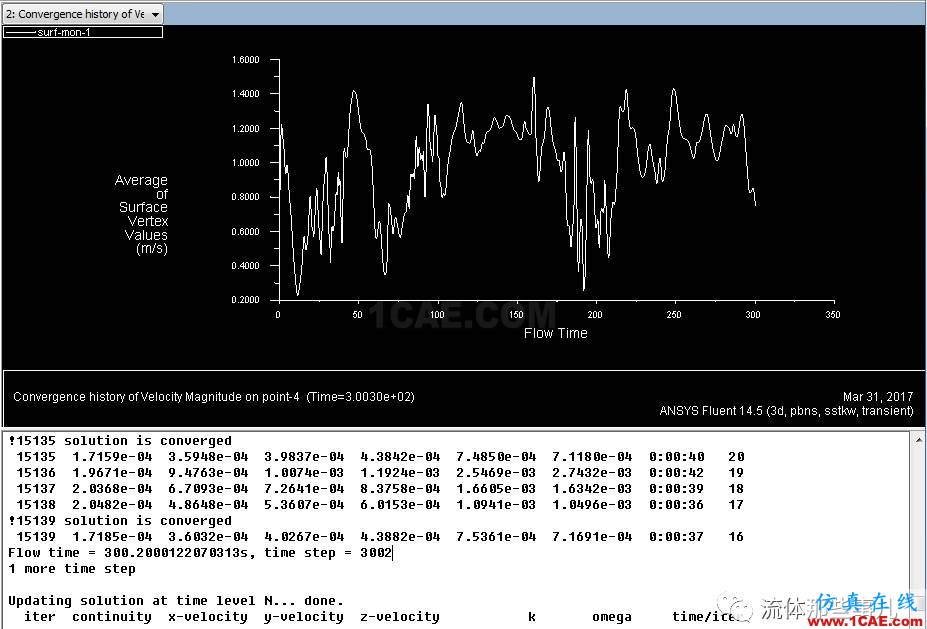Click the 0:00:37 time estimate value
927x629 pixels.
676,537
